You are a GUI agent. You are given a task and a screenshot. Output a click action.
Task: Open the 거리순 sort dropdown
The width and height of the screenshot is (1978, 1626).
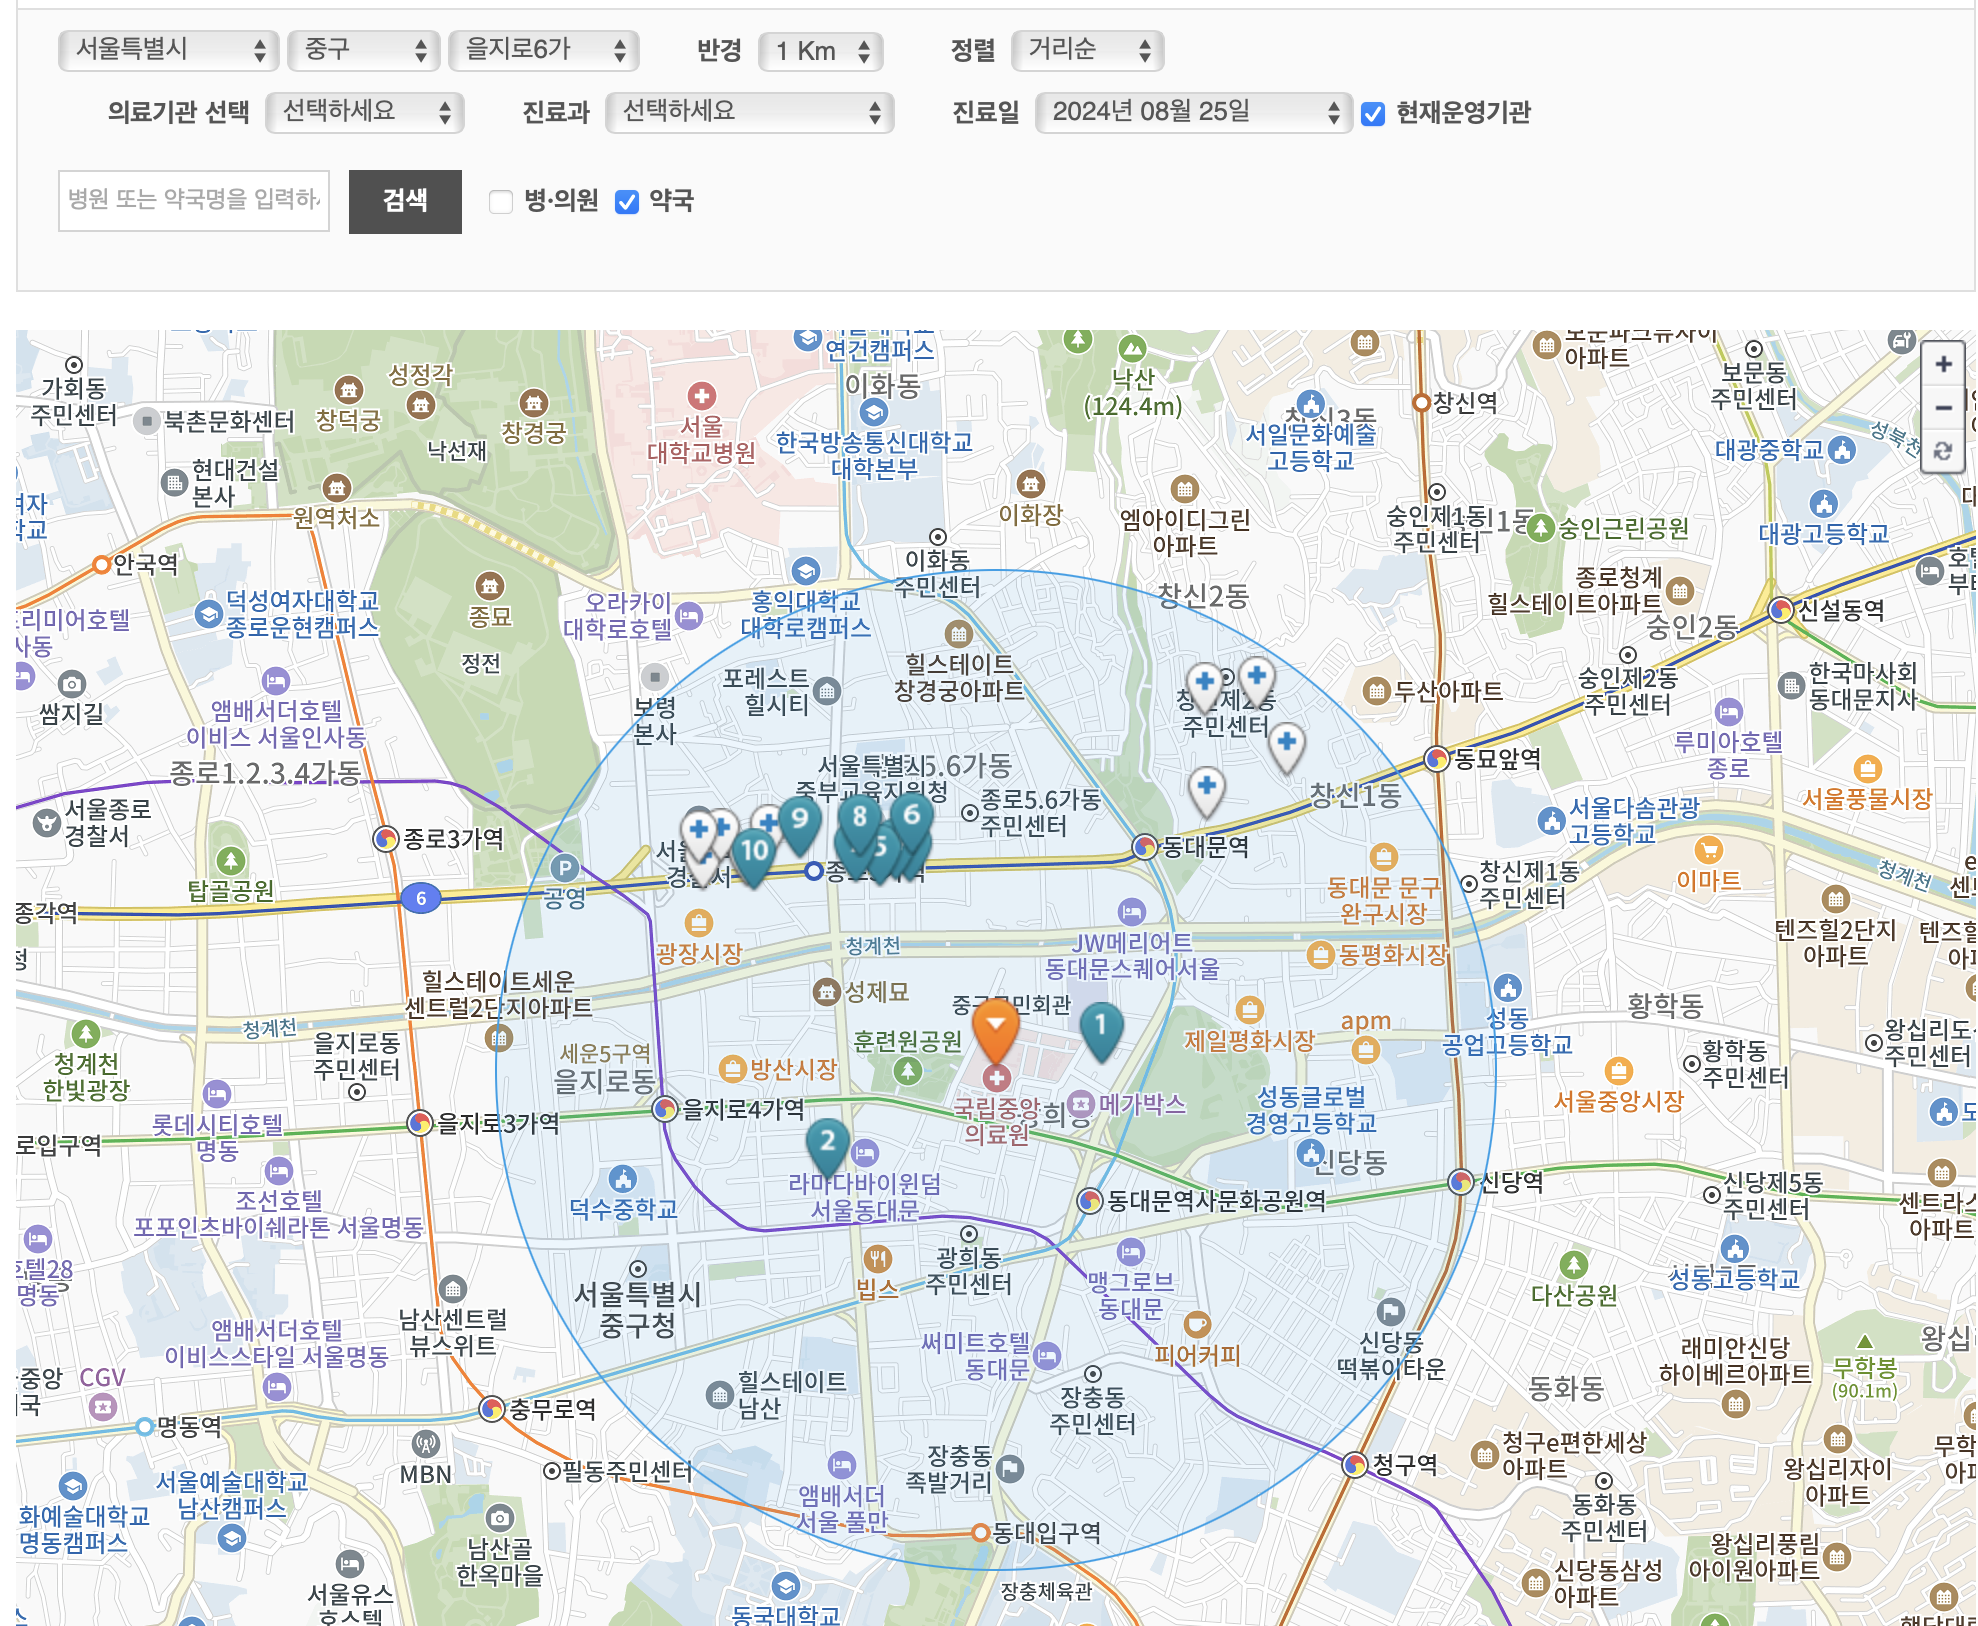click(1087, 50)
